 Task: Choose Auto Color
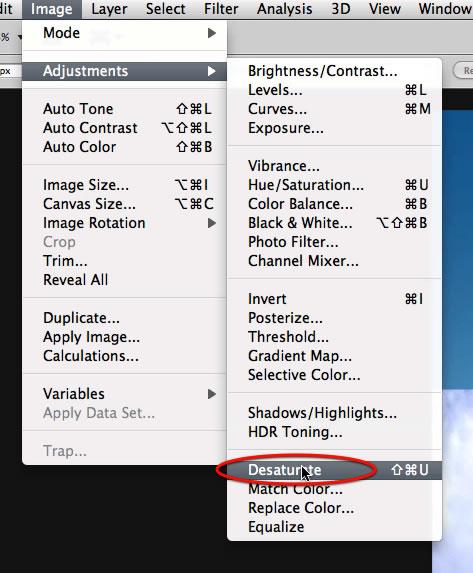tap(124, 147)
